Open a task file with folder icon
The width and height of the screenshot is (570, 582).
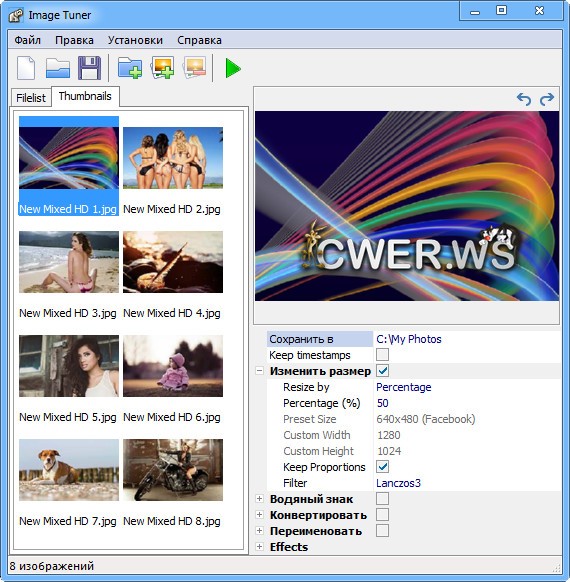click(x=58, y=68)
